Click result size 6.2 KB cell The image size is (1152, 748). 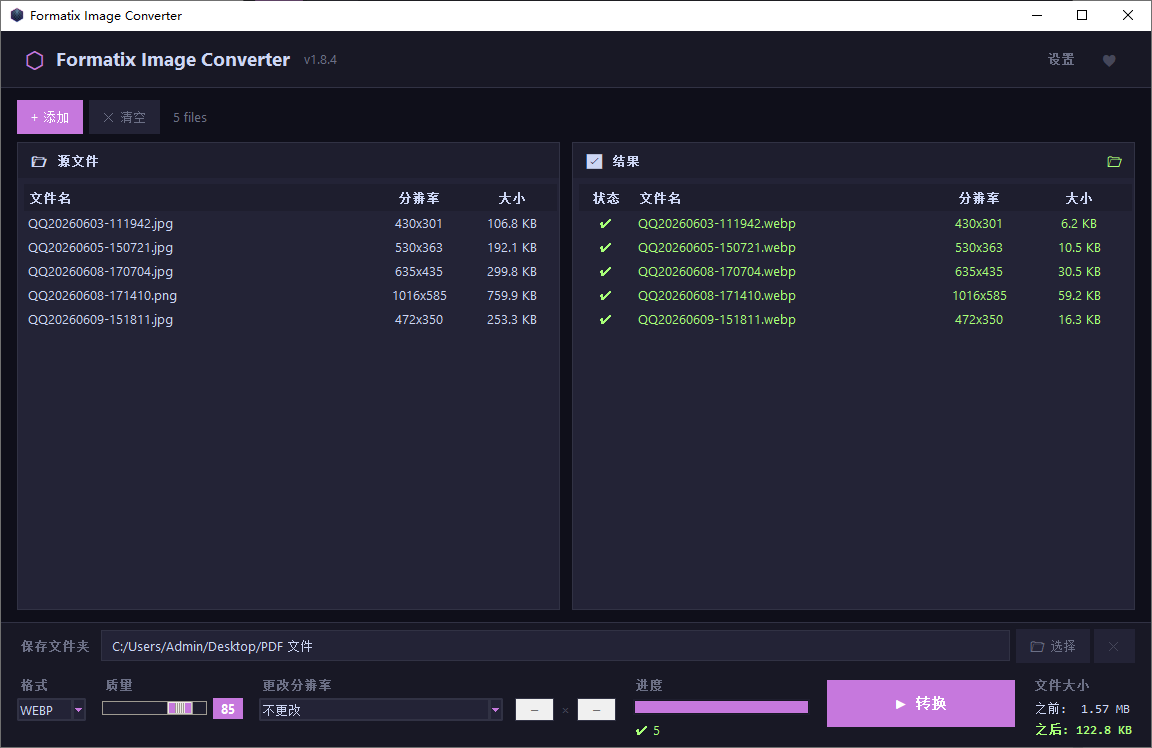(1079, 223)
